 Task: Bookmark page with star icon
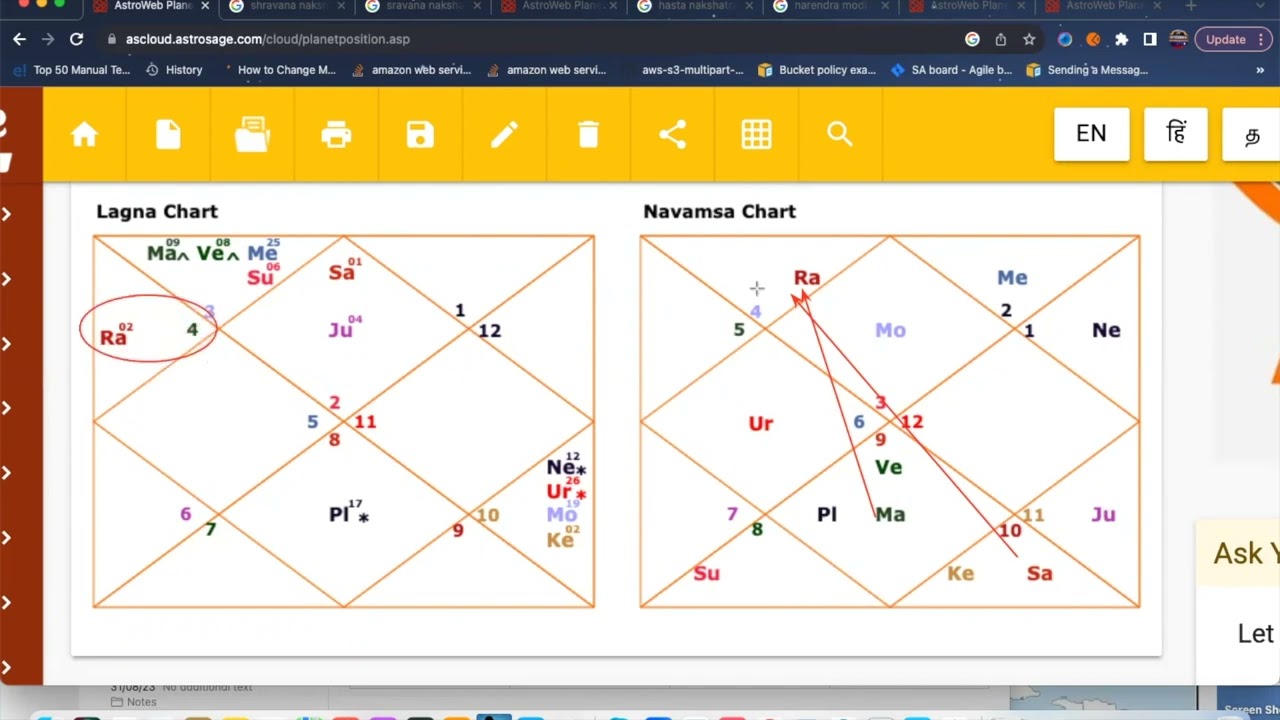click(1029, 39)
